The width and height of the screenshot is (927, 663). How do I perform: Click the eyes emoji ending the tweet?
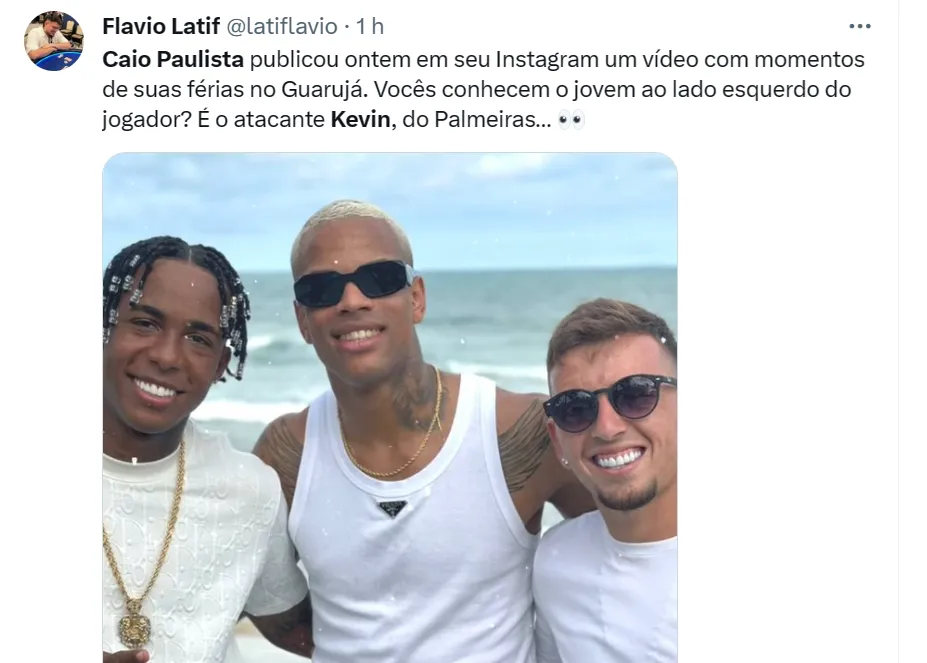click(571, 120)
